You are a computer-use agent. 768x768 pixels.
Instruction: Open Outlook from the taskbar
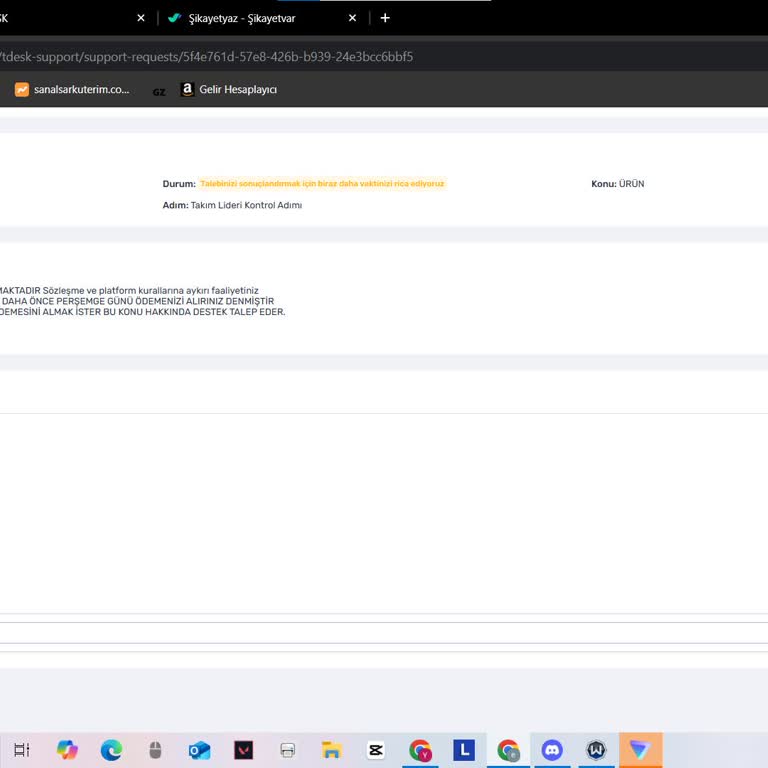199,750
